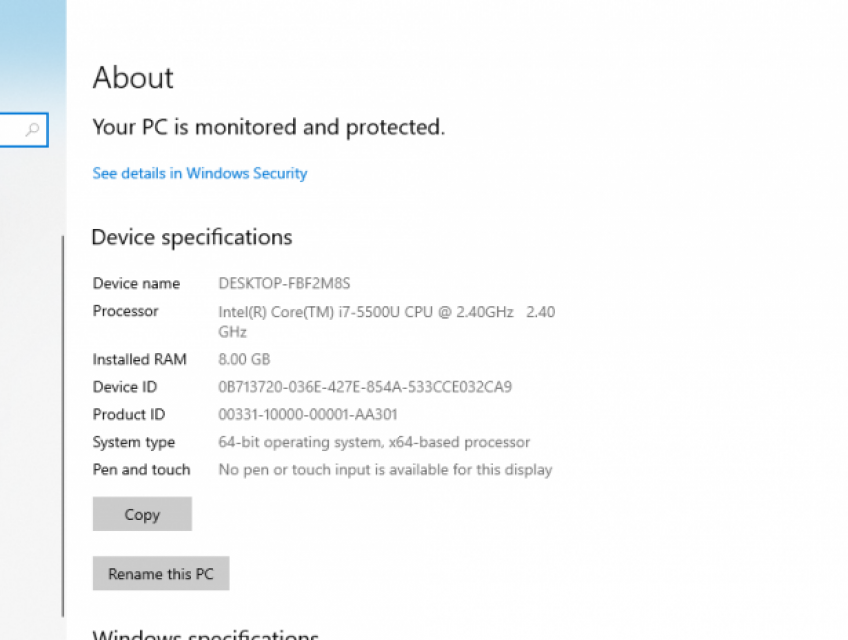Click the Device specifications section heading
This screenshot has width=848, height=640.
[x=191, y=237]
